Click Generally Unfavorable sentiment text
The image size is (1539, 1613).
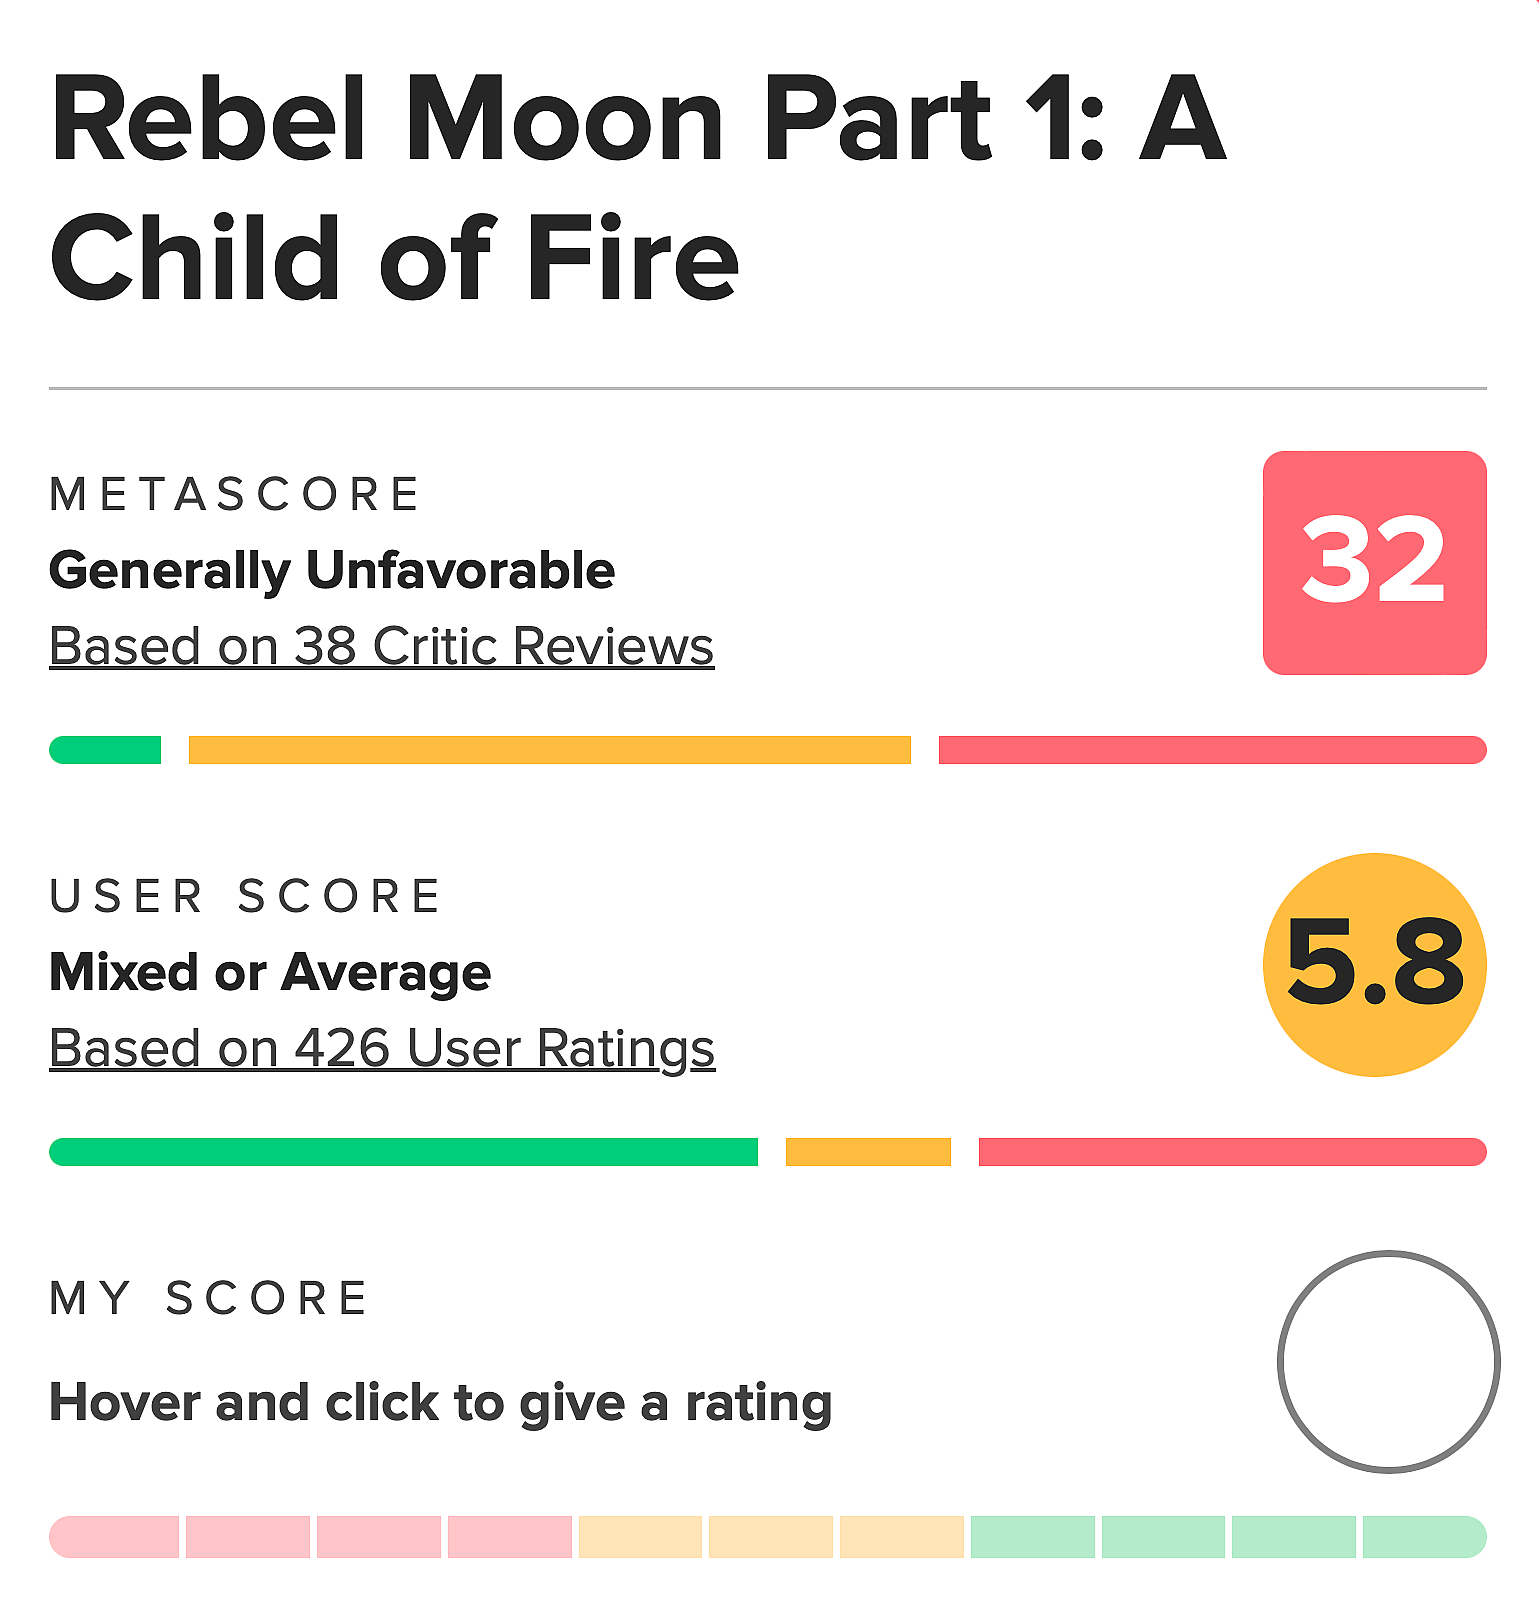pyautogui.click(x=332, y=571)
